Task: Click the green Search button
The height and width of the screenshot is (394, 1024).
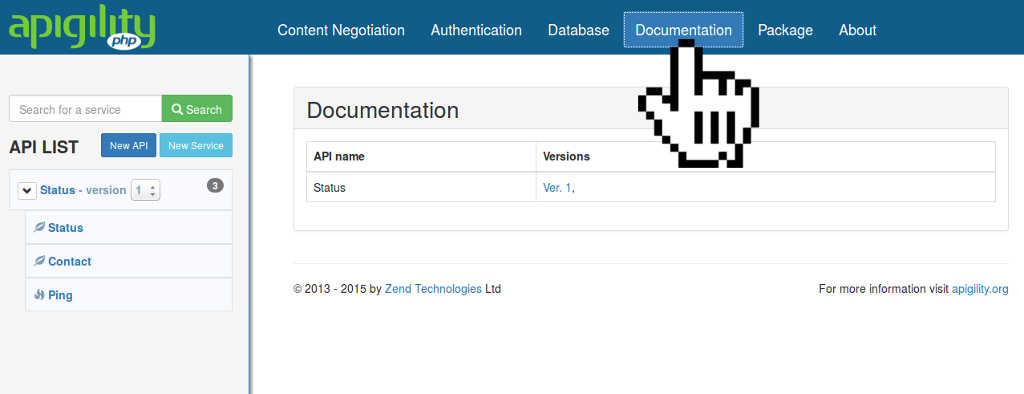Action: 197,109
